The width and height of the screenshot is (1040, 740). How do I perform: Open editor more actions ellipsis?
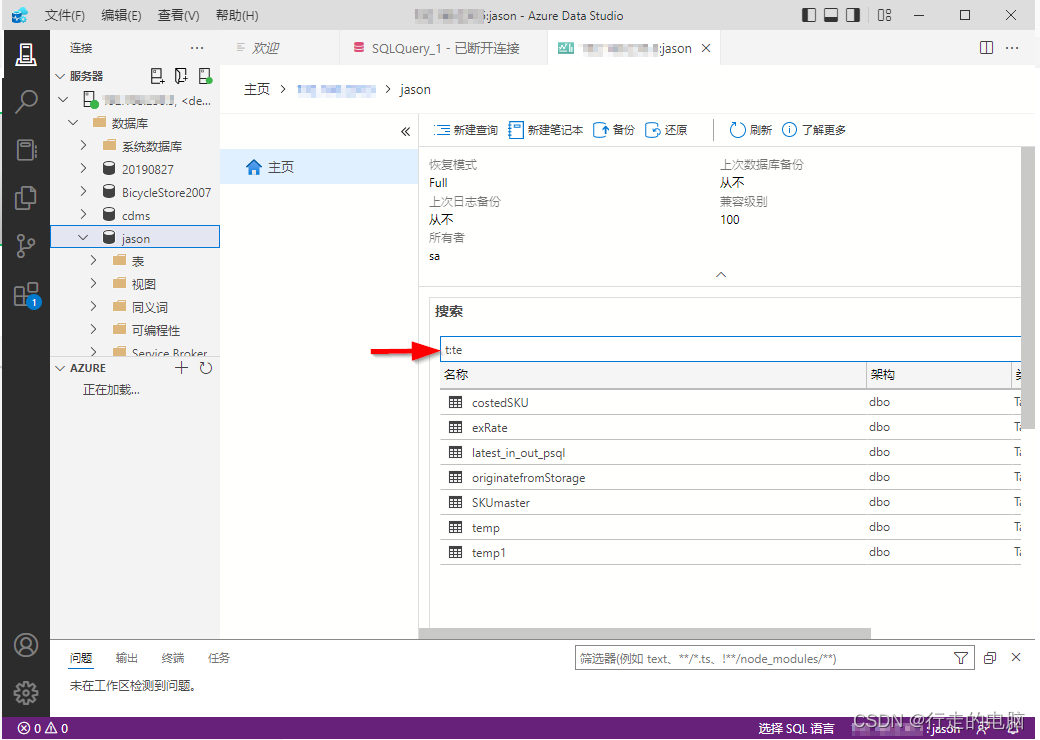tap(1012, 48)
